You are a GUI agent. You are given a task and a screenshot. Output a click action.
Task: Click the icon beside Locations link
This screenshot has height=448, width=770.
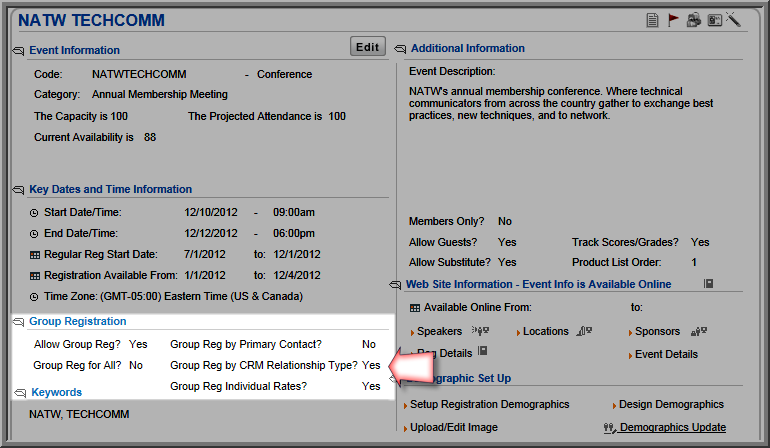[584, 332]
